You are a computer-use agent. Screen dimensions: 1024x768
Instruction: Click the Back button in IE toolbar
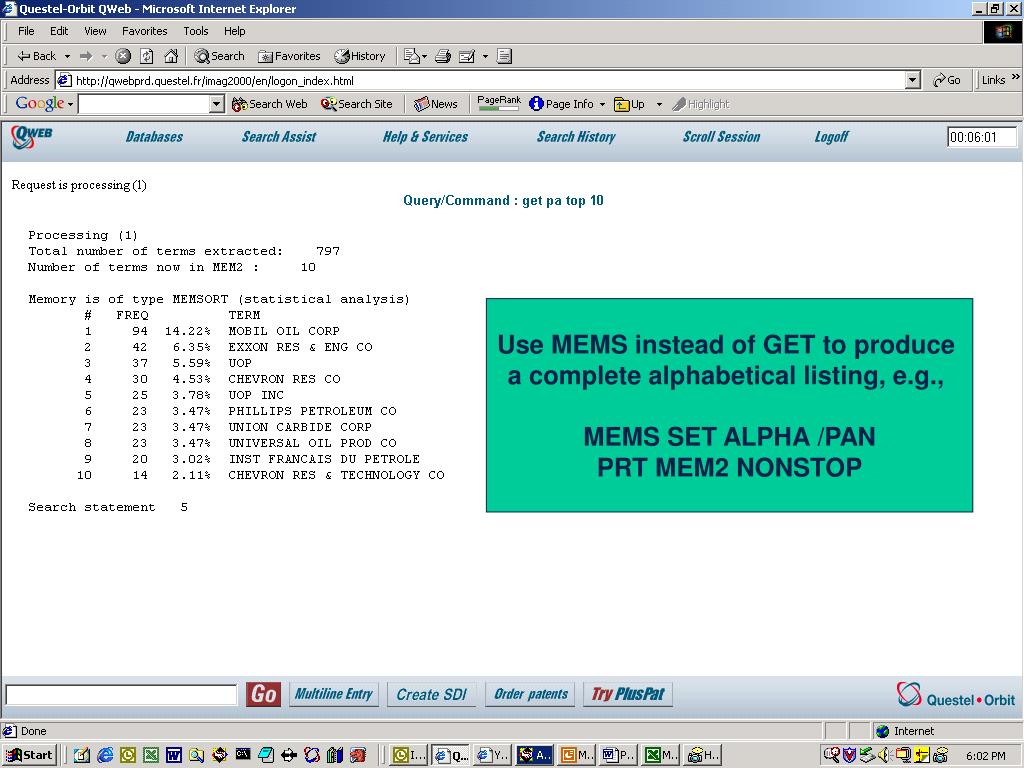(x=37, y=56)
